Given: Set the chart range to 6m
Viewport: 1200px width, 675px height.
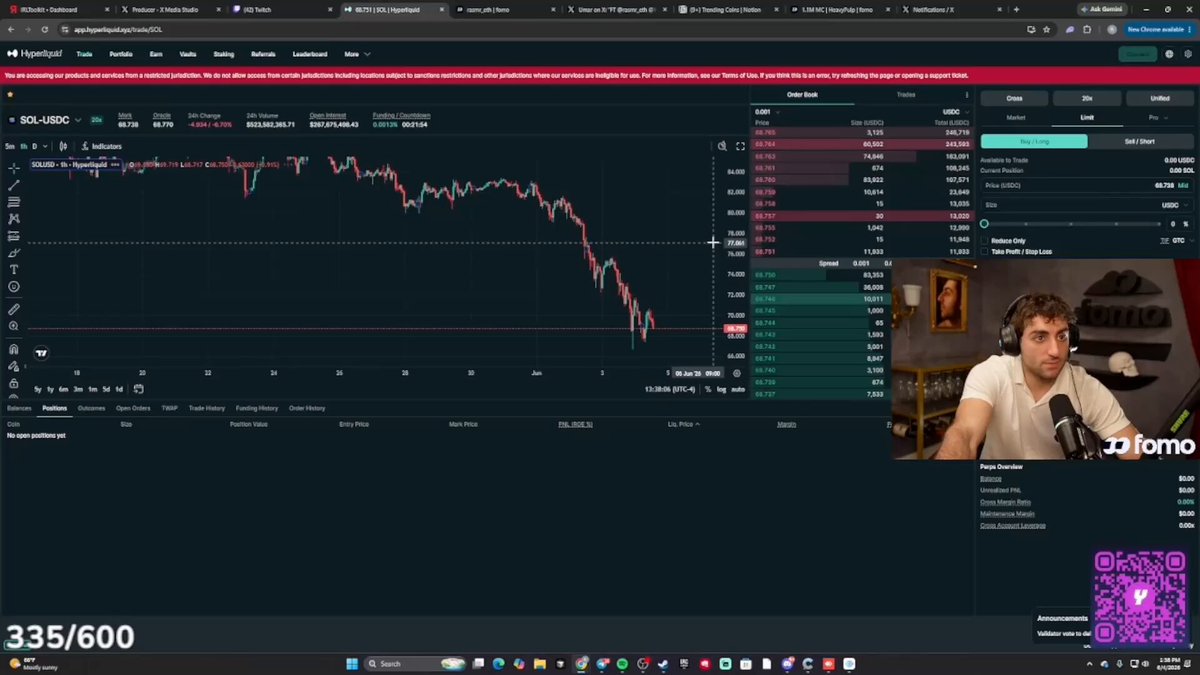Looking at the screenshot, I should click(x=63, y=389).
